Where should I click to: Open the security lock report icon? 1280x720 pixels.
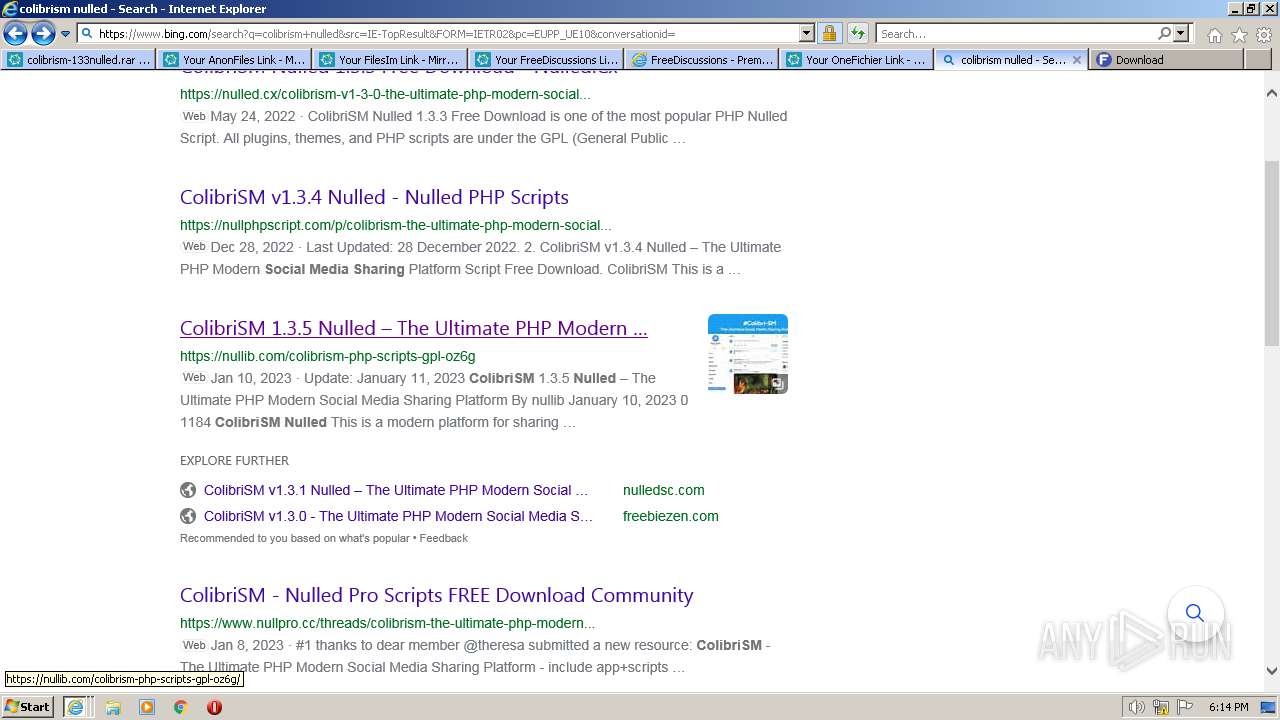pyautogui.click(x=829, y=34)
